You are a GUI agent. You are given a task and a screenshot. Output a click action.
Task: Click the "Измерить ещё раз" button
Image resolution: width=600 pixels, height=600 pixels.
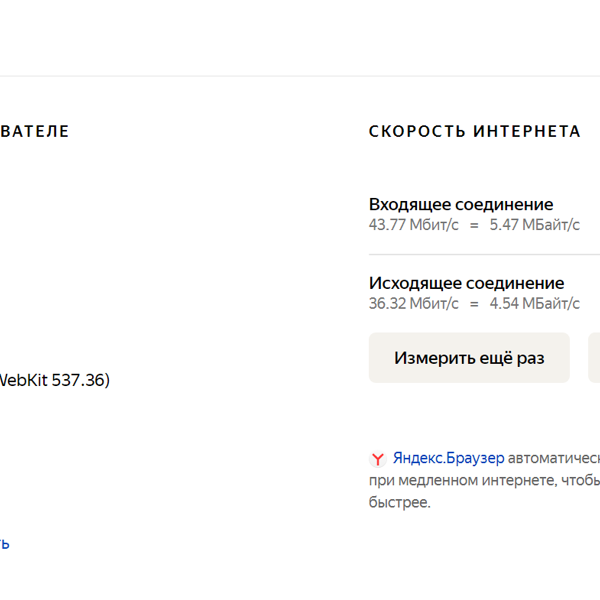(x=469, y=358)
